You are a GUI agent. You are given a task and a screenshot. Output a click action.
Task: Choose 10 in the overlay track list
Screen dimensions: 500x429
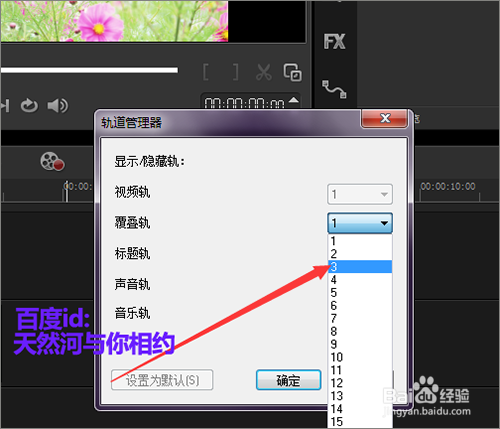coord(360,357)
